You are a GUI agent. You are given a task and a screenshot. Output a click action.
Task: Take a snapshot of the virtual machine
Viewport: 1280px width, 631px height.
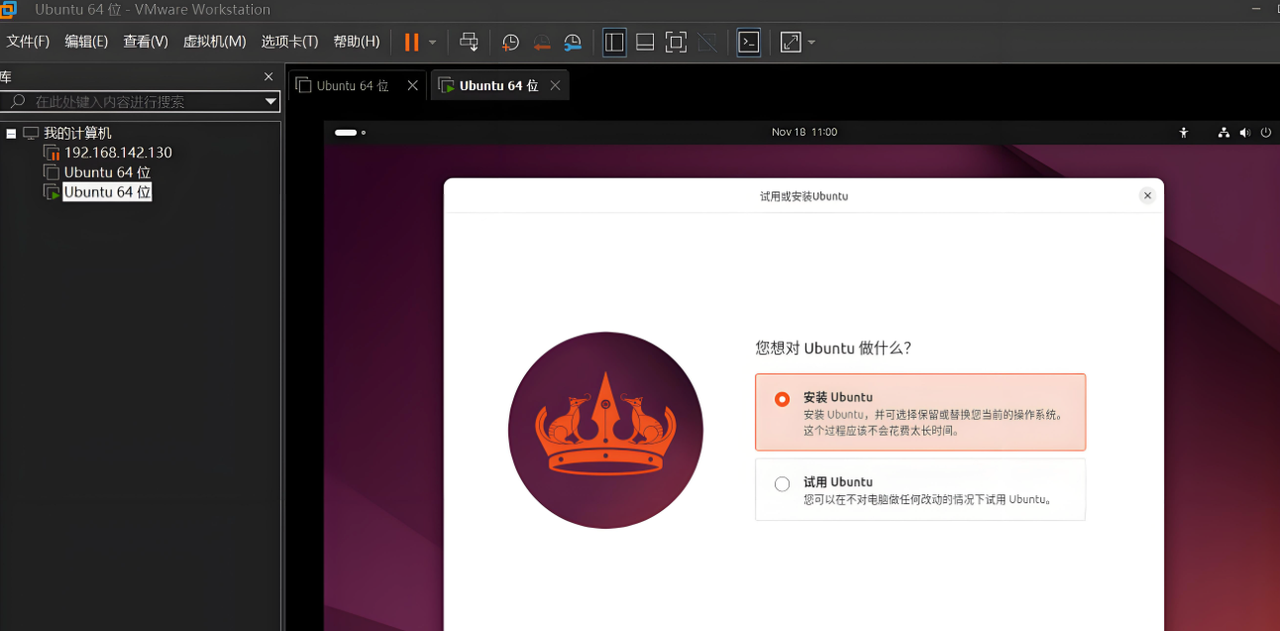[x=510, y=42]
